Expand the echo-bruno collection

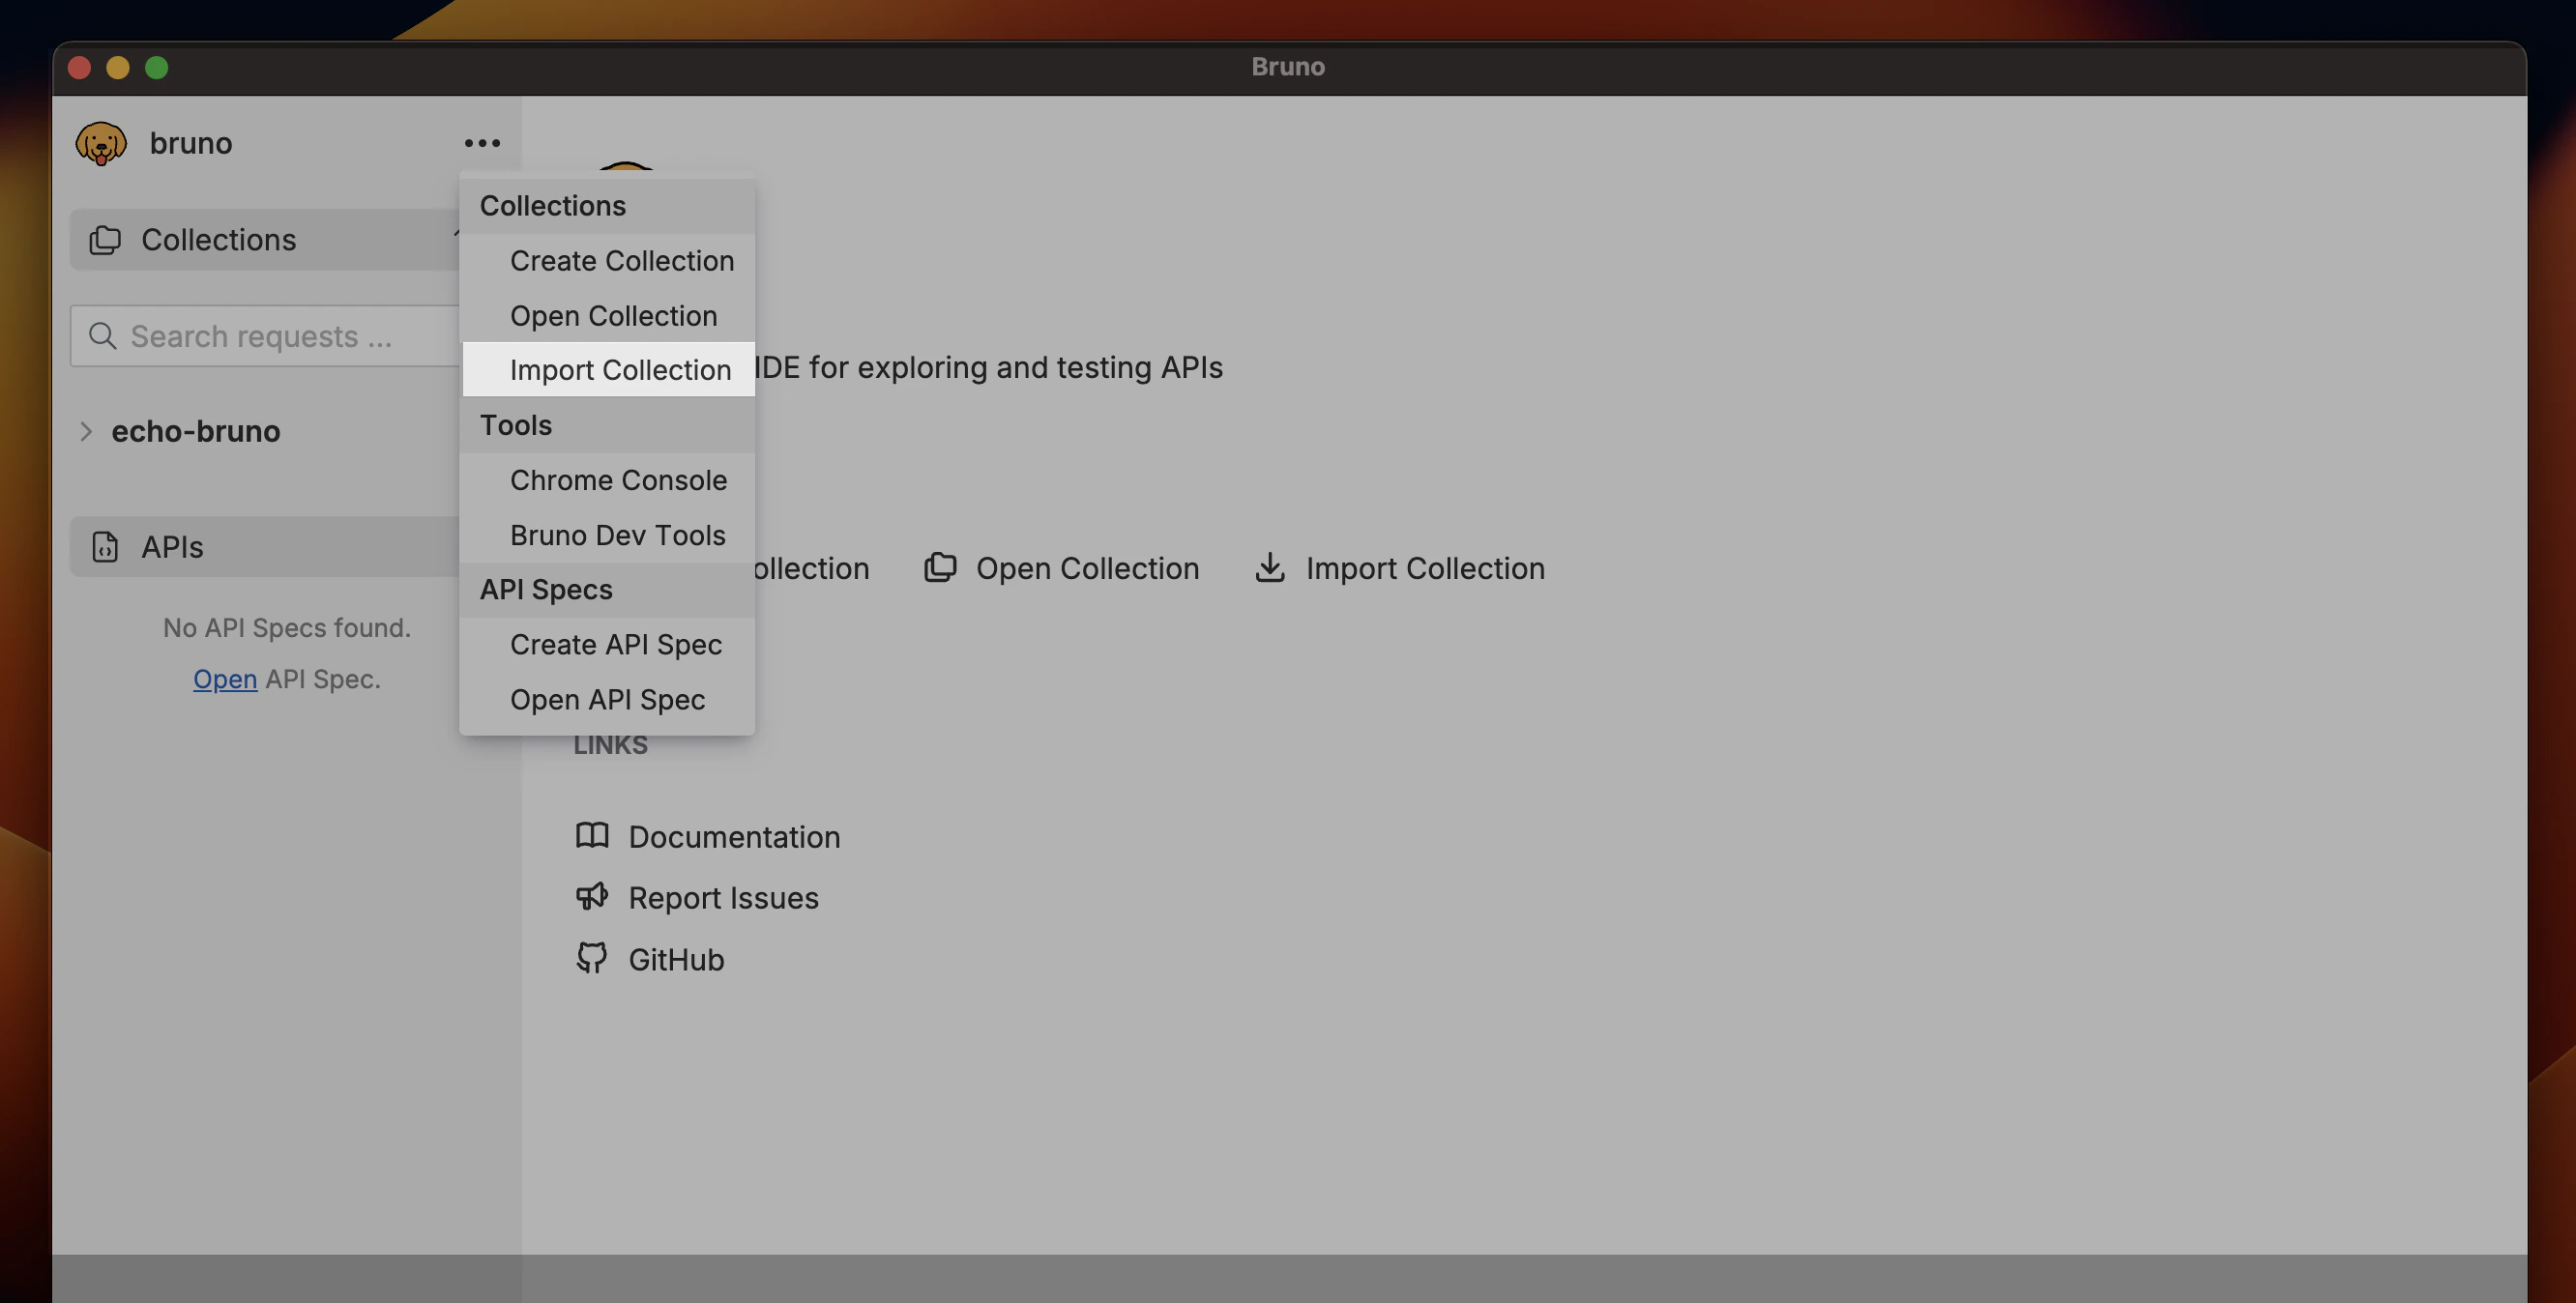[86, 431]
